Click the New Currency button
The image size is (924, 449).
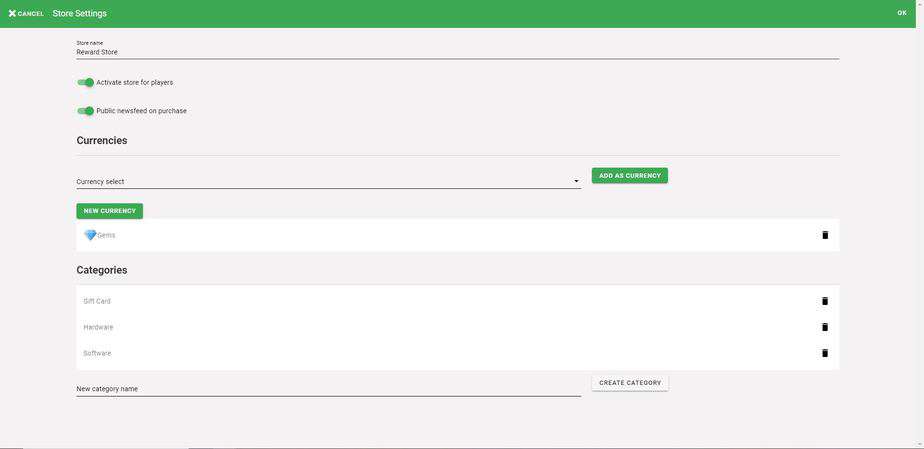pos(110,211)
